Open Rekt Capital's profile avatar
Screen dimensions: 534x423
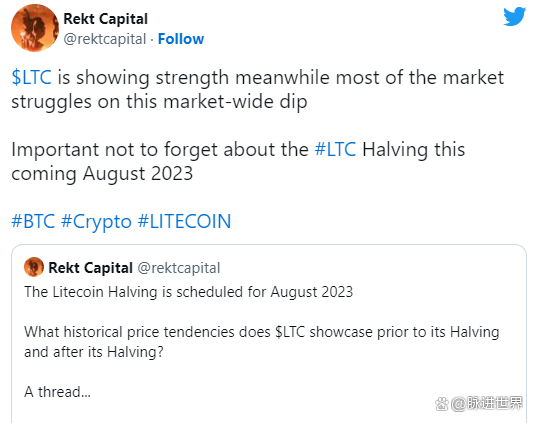[x=35, y=28]
